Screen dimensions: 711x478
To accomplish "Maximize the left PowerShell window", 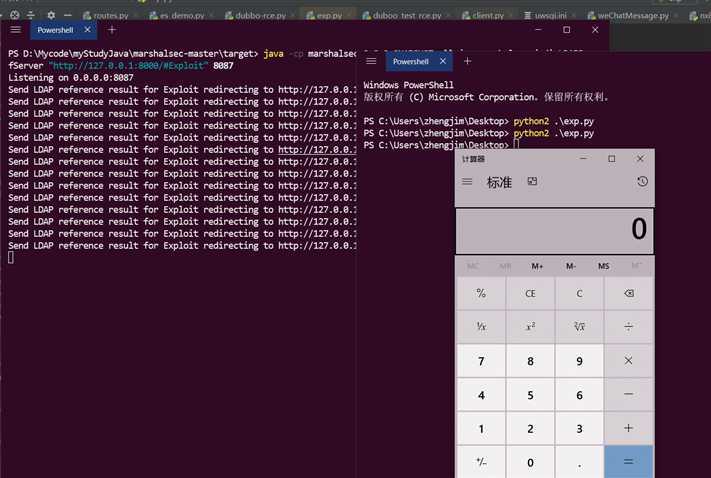I will coord(567,30).
